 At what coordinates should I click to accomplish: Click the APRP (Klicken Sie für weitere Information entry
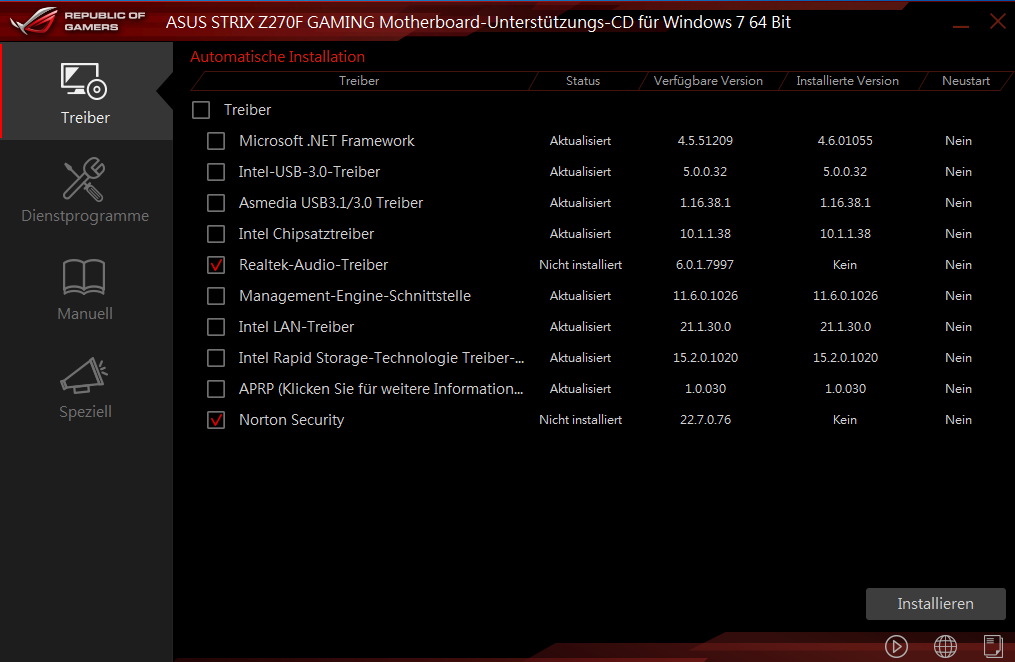pyautogui.click(x=381, y=389)
